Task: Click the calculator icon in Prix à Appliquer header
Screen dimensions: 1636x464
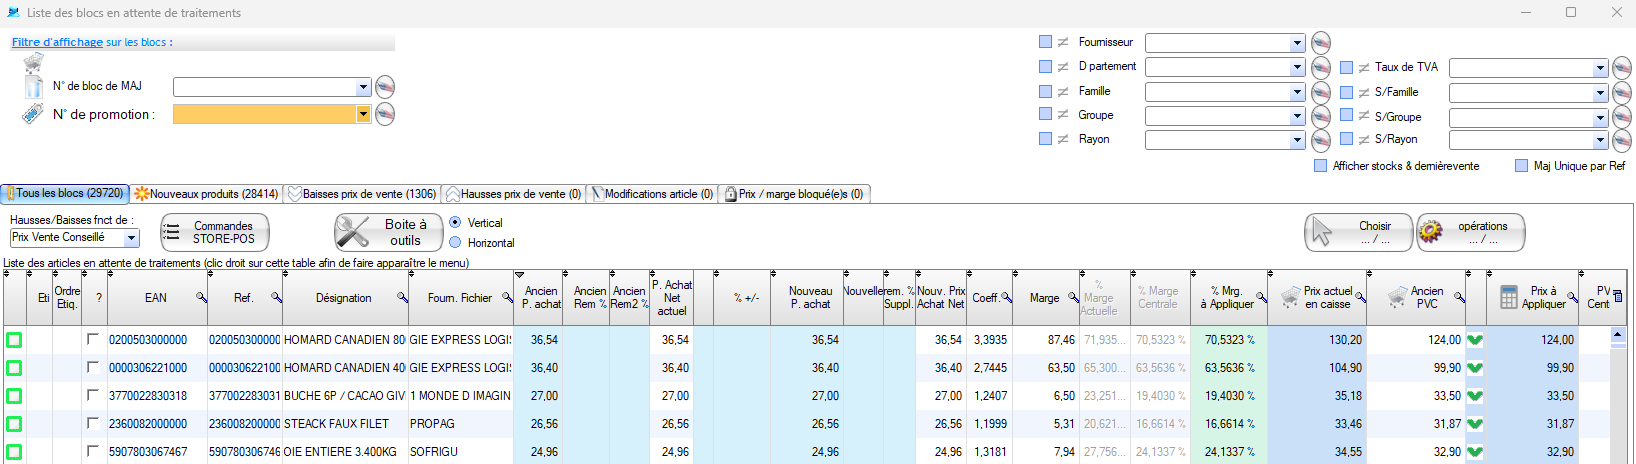Action: (1509, 298)
